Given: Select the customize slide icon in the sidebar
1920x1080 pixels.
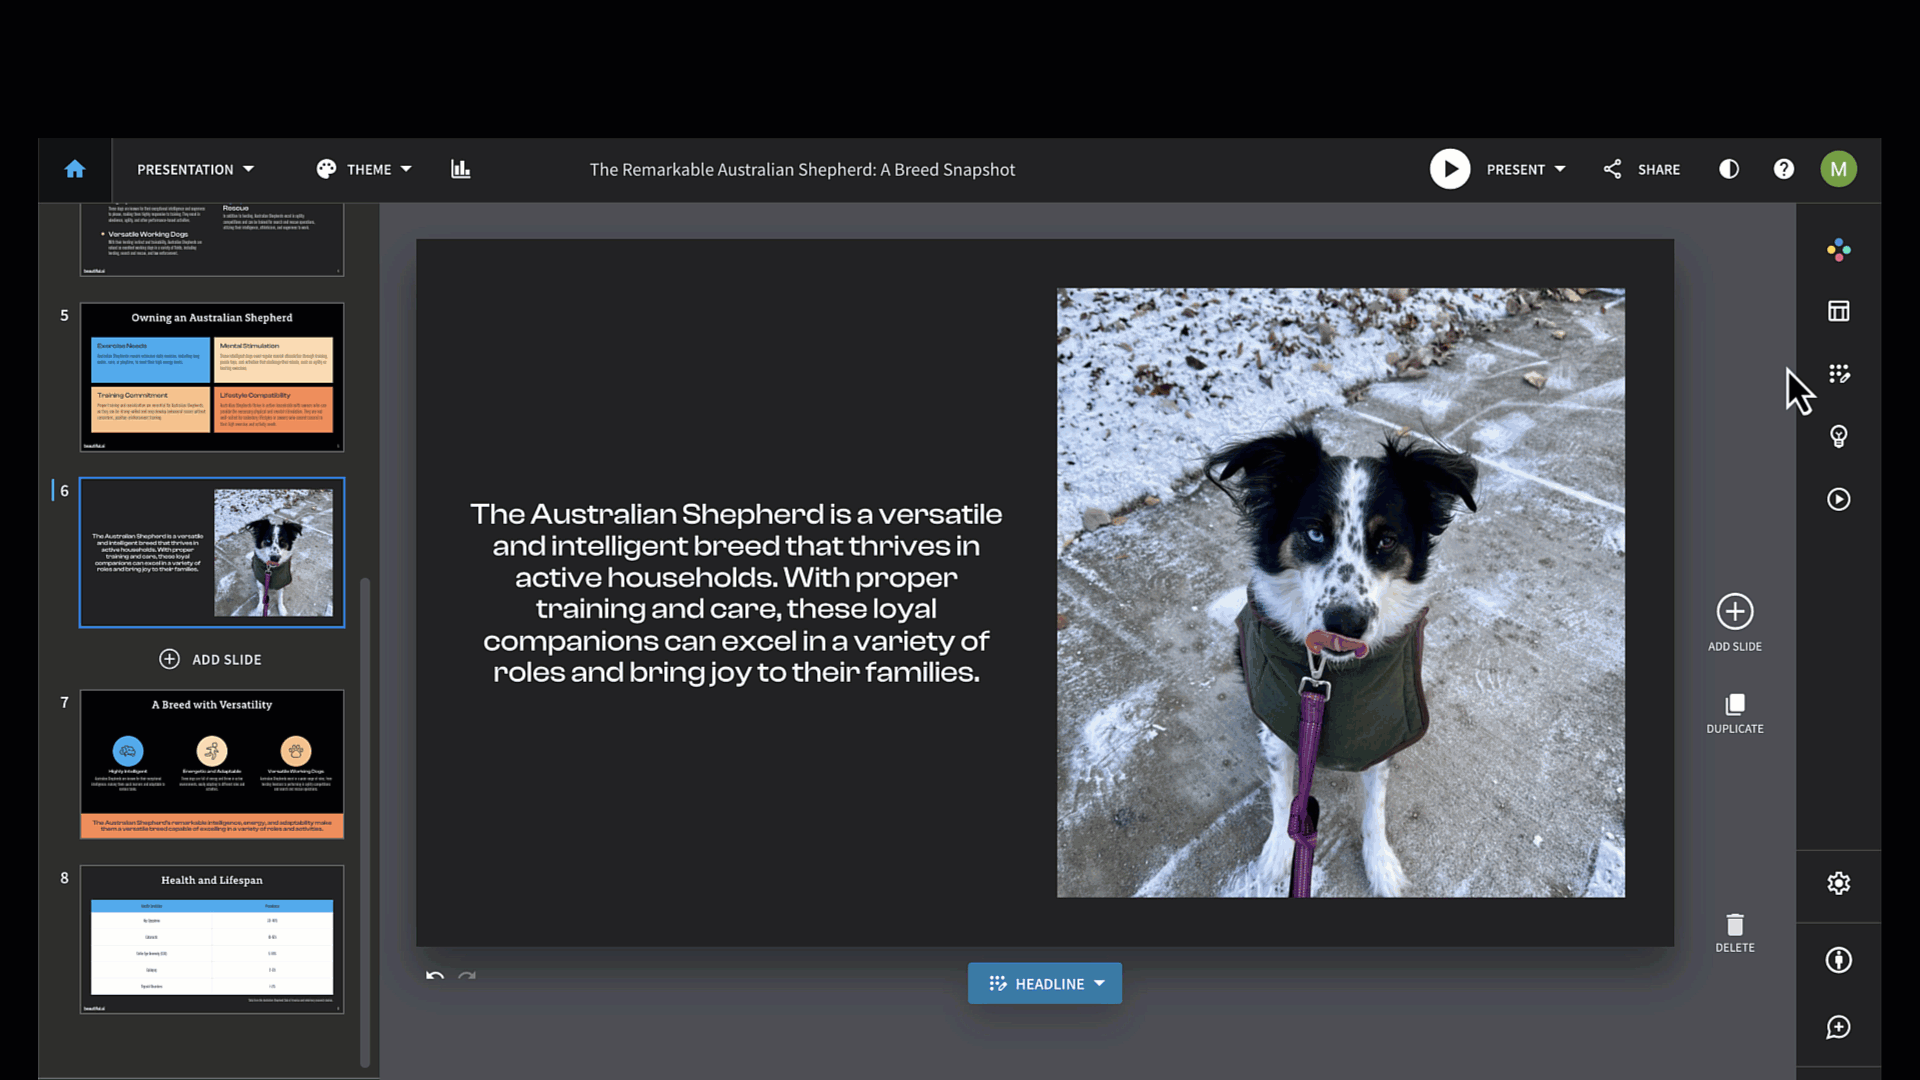Looking at the screenshot, I should coord(1838,374).
